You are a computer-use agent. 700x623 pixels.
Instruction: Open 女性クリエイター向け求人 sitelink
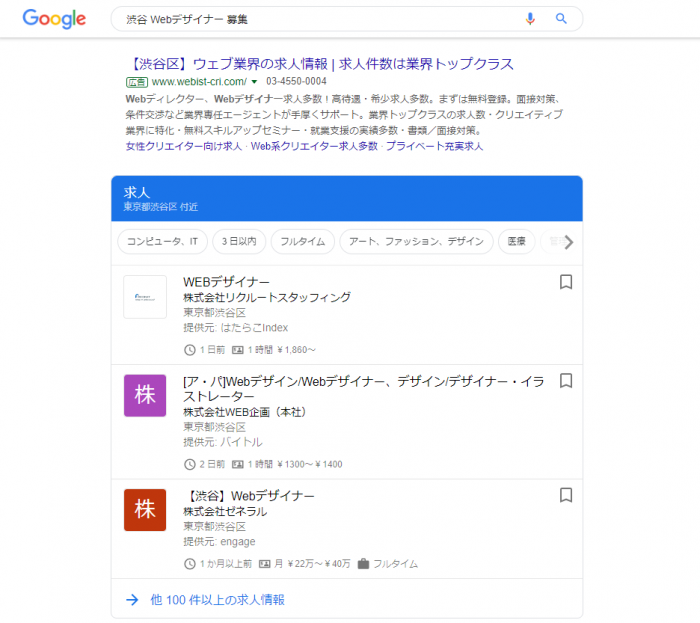click(183, 146)
